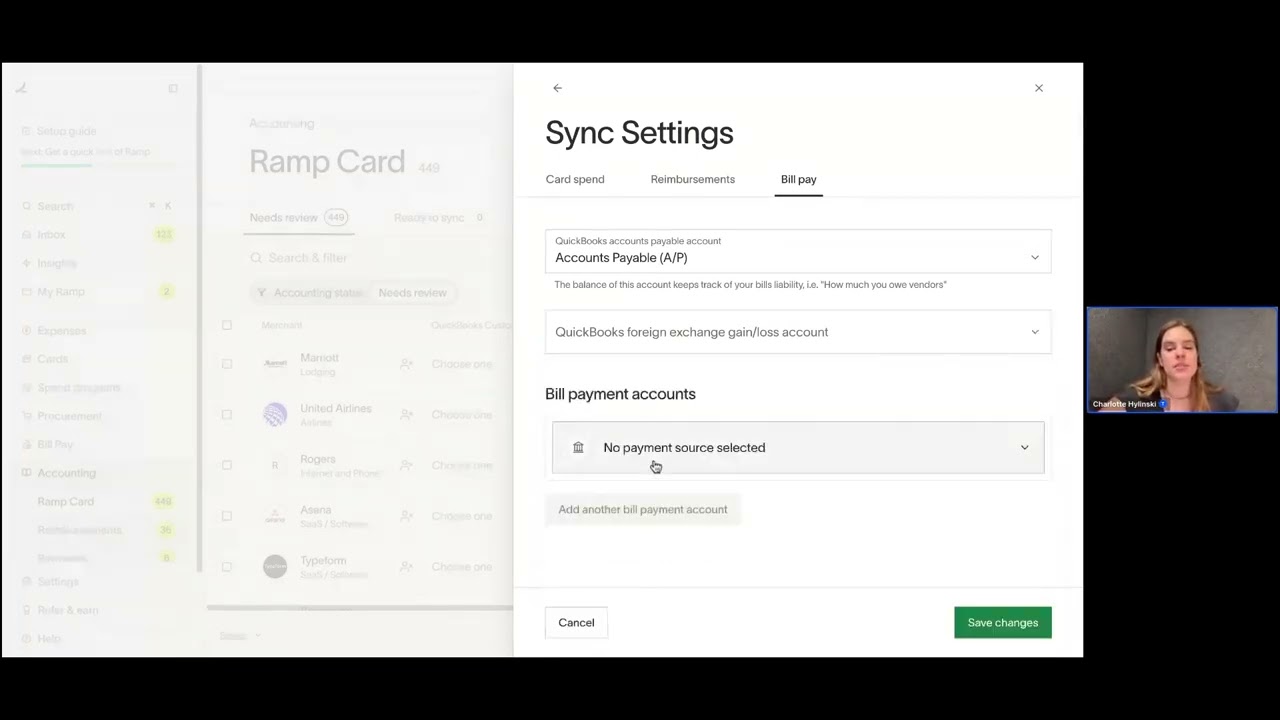This screenshot has height=720, width=1280.
Task: Click the Search magnifier icon in sidebar
Action: 27,206
